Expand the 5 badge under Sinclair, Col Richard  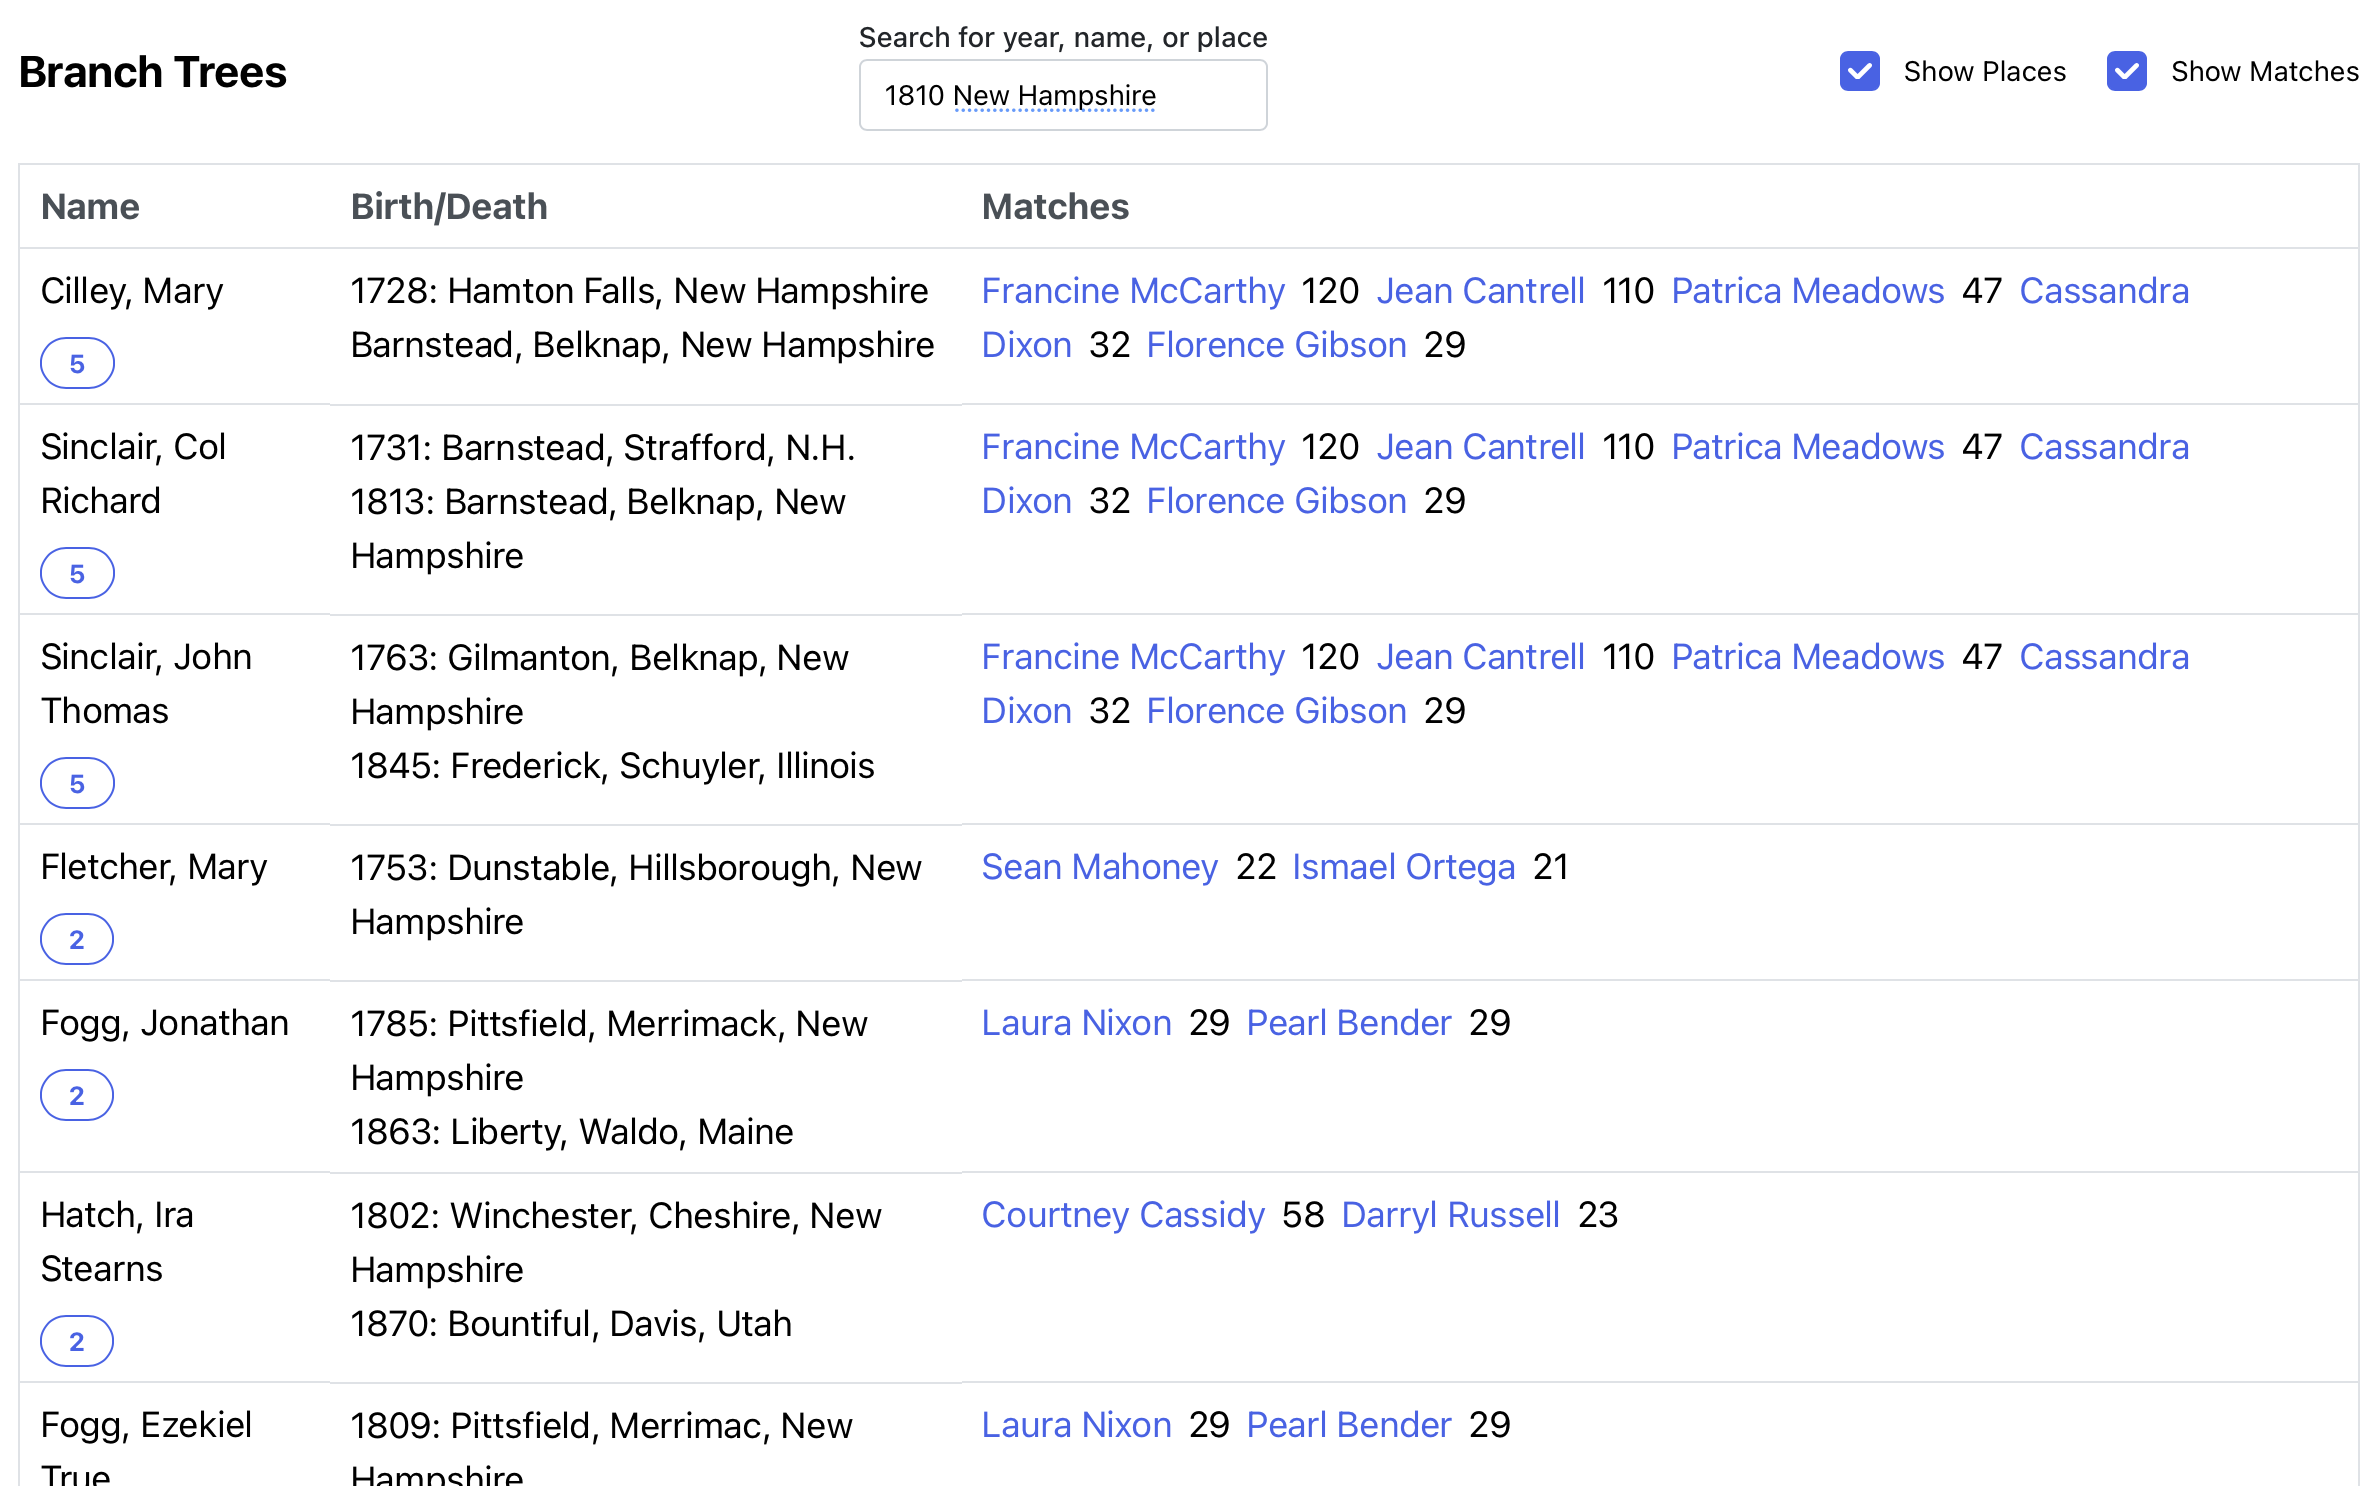click(x=77, y=574)
